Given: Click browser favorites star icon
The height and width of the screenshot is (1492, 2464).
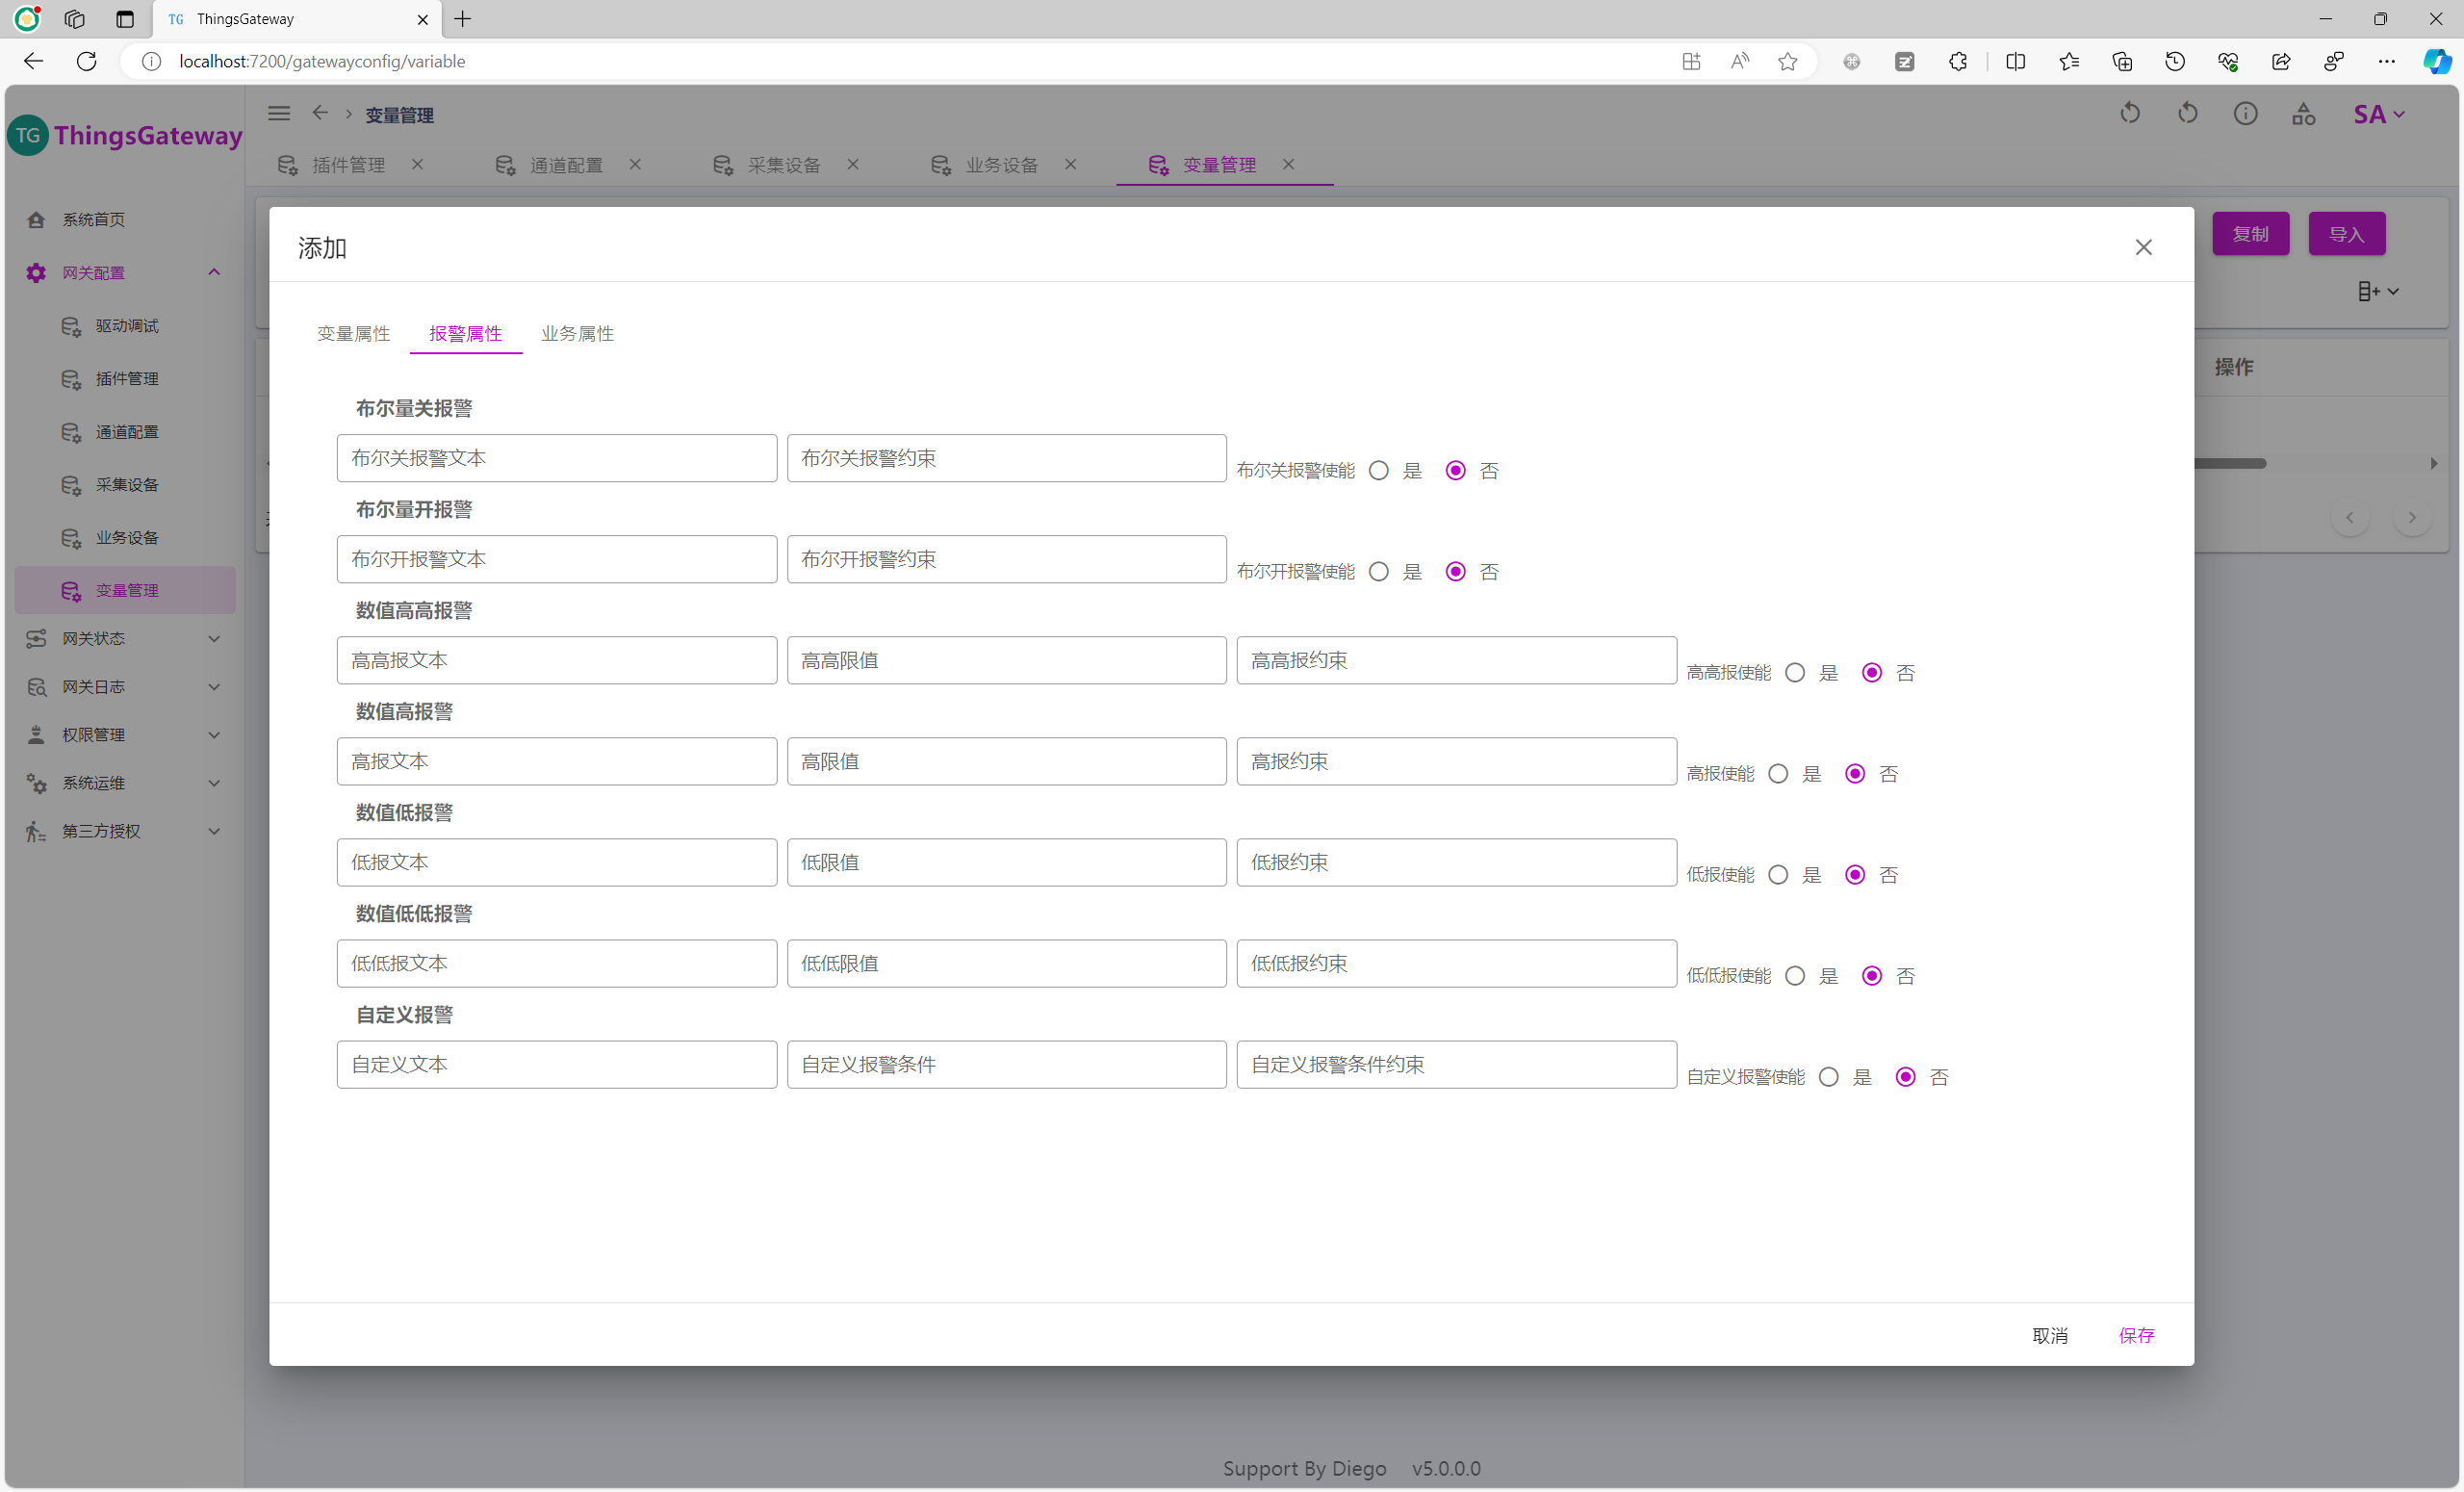Looking at the screenshot, I should click(x=1787, y=62).
